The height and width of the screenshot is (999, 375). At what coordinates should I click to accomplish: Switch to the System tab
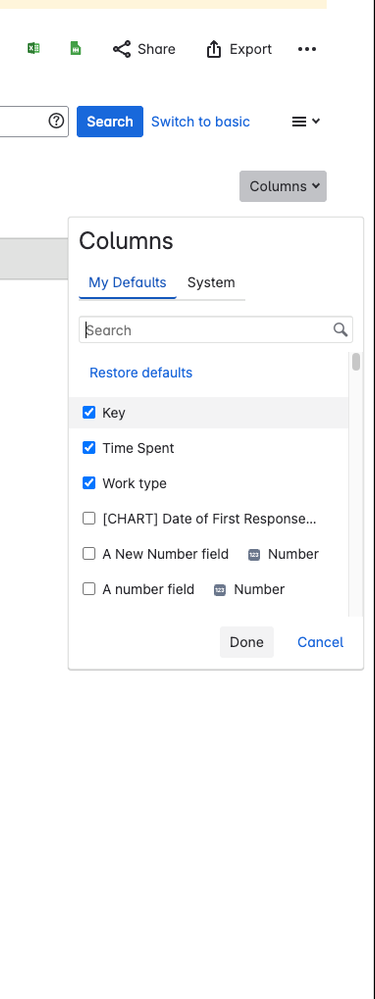click(211, 282)
